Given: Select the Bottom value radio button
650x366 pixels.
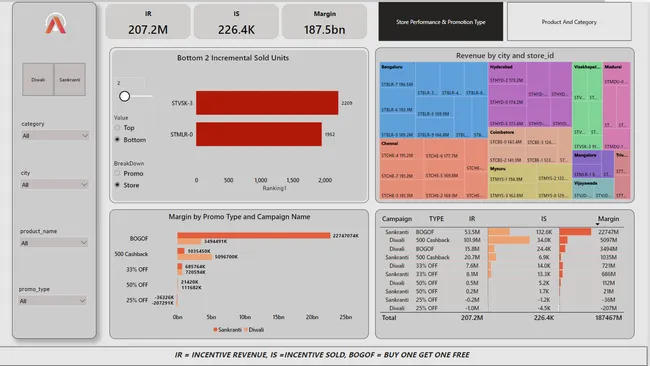Looking at the screenshot, I should coord(117,140).
